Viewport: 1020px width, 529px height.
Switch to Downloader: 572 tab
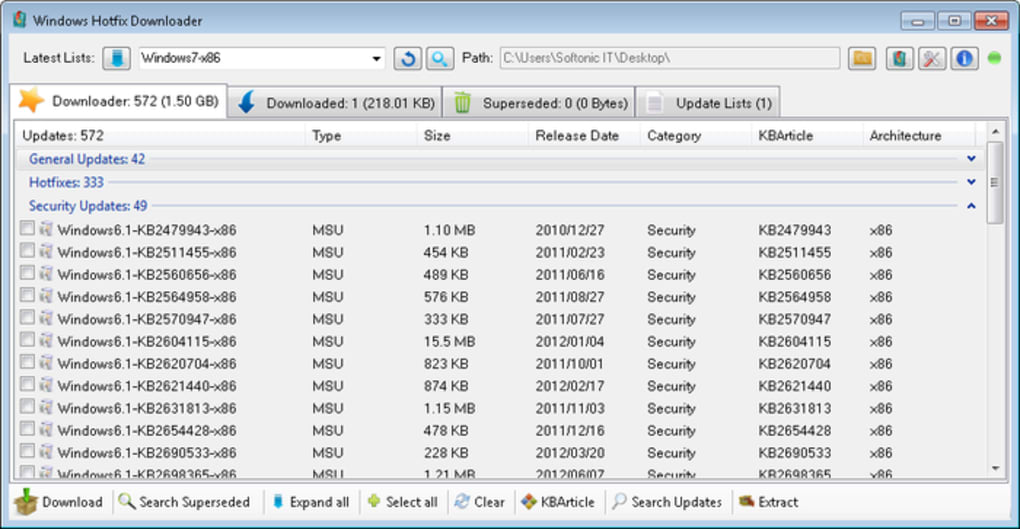pyautogui.click(x=118, y=101)
